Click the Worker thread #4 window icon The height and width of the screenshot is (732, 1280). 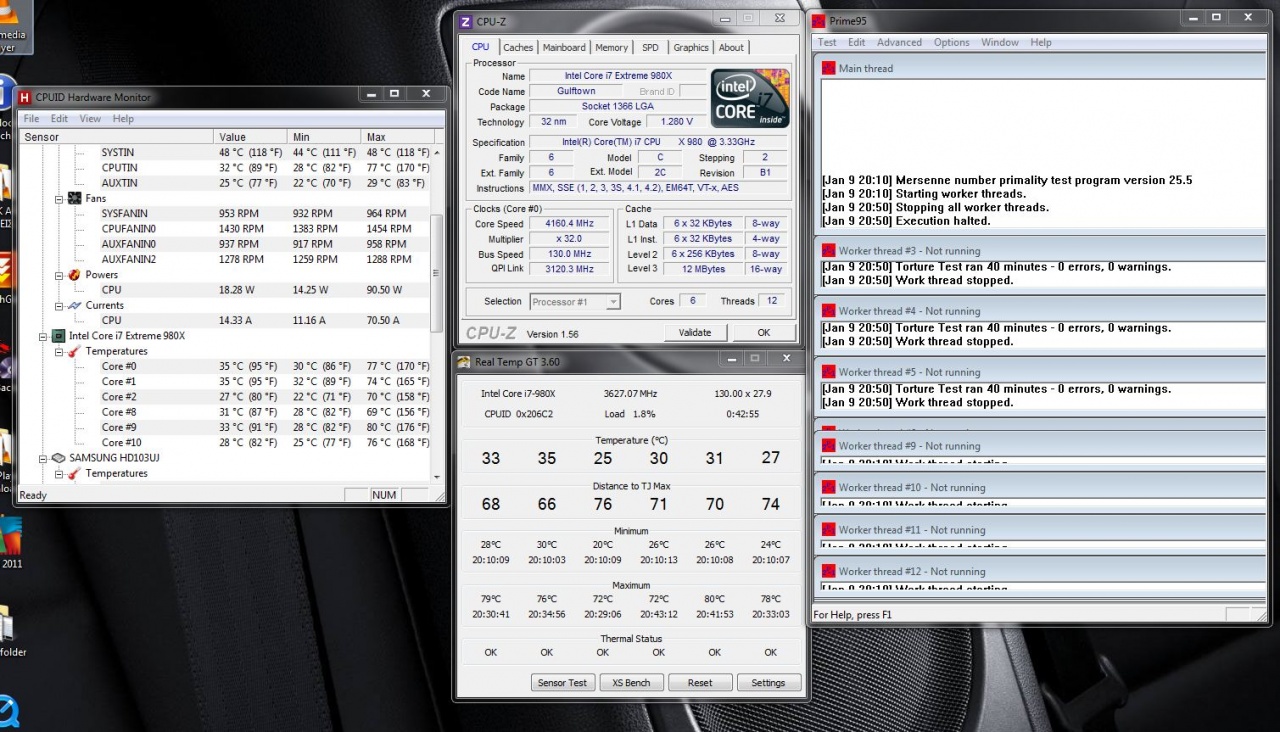click(x=828, y=311)
